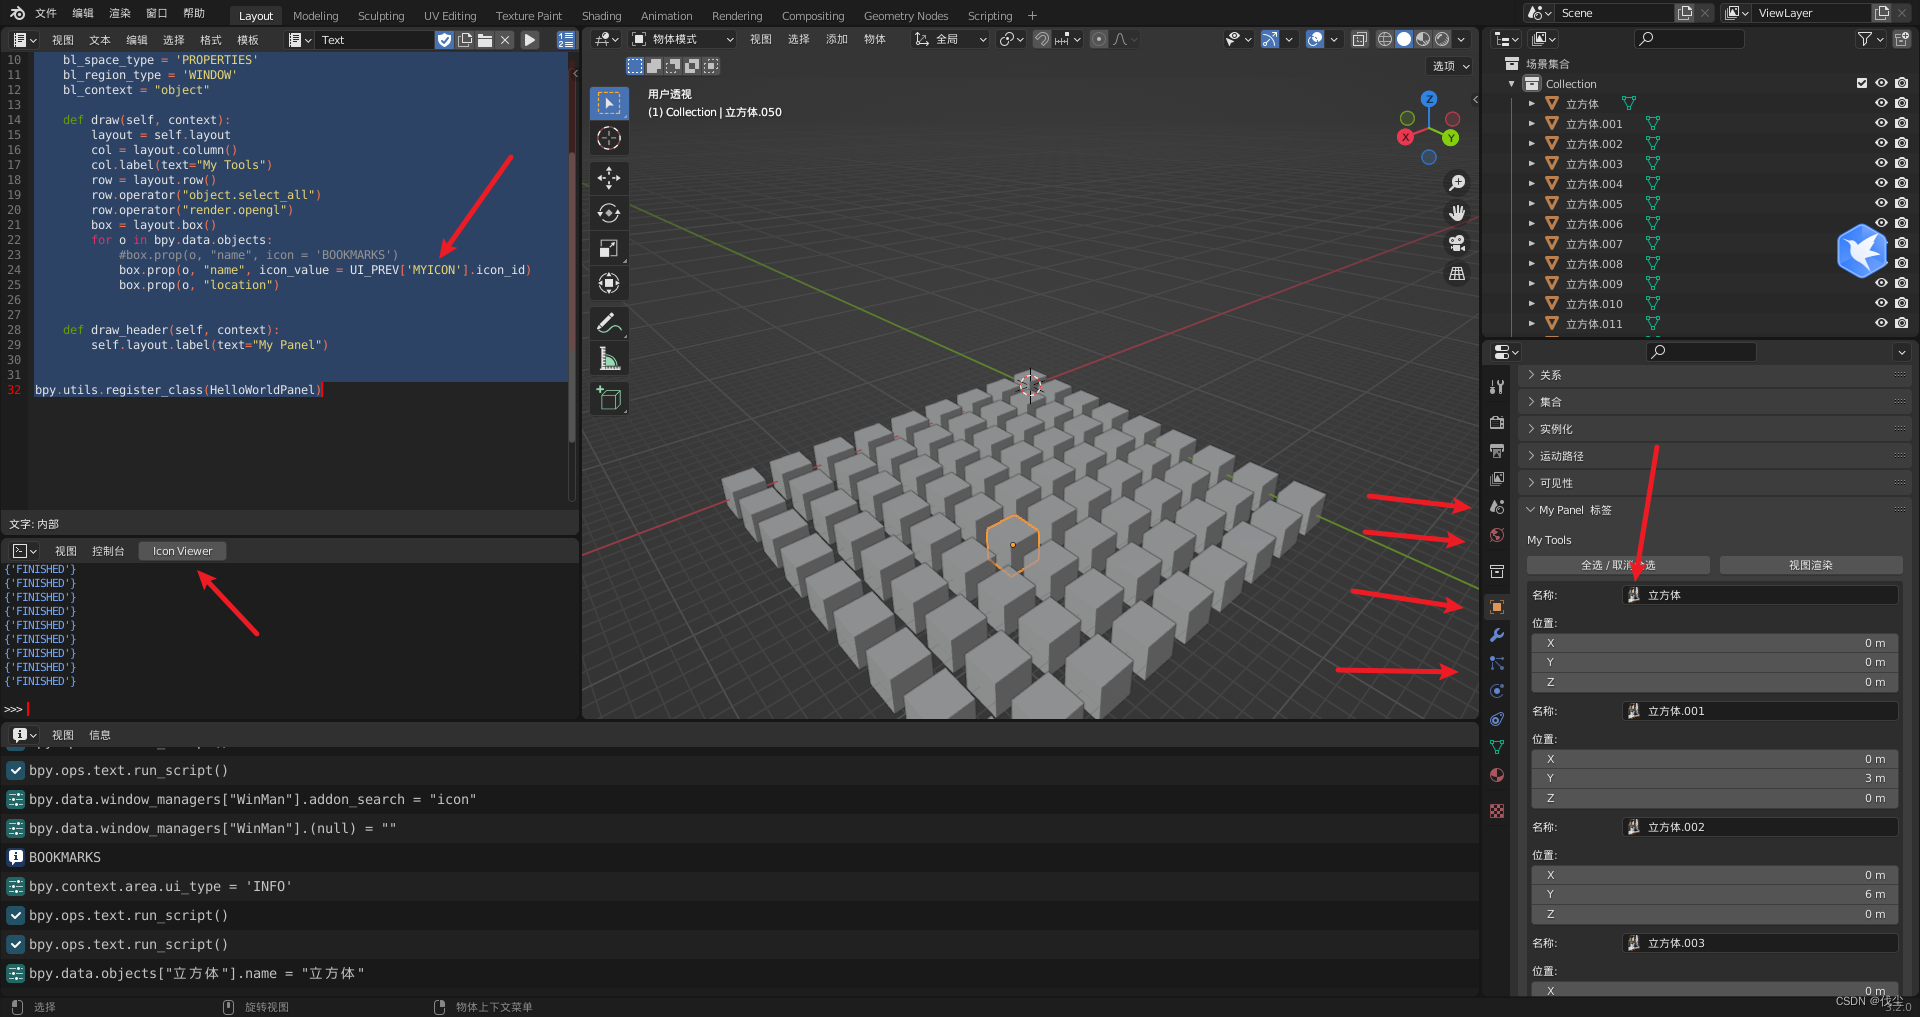Open the Object Constraints tab
Image resolution: width=1920 pixels, height=1017 pixels.
(1497, 719)
